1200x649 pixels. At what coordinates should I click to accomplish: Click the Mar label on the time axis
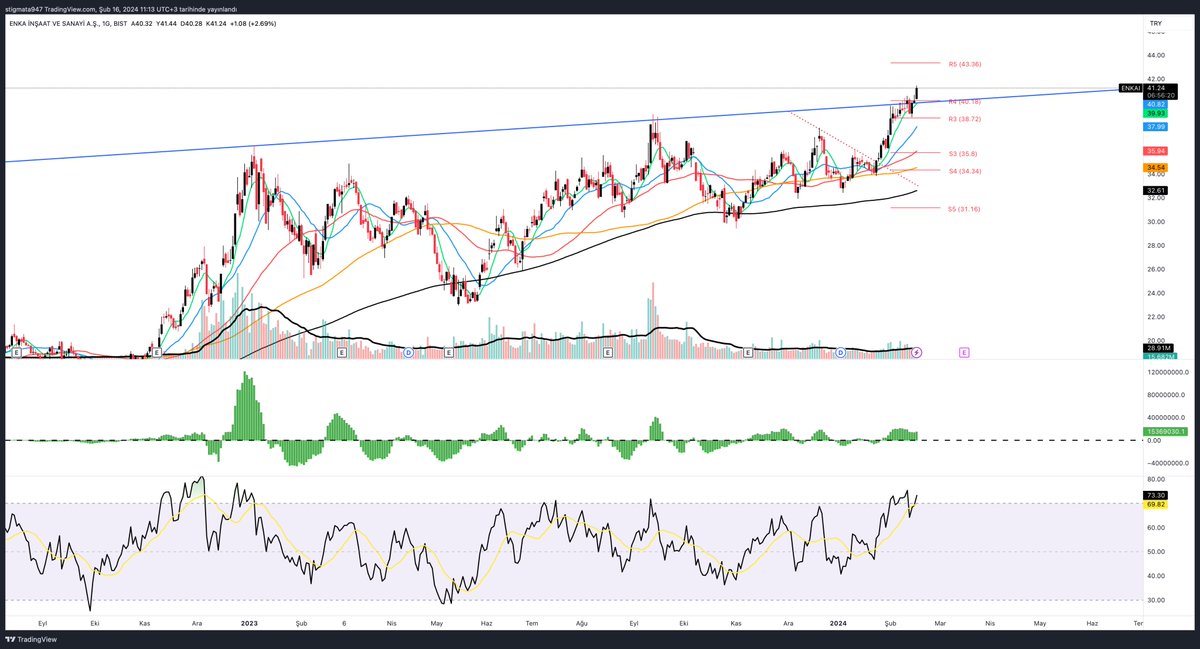938,622
